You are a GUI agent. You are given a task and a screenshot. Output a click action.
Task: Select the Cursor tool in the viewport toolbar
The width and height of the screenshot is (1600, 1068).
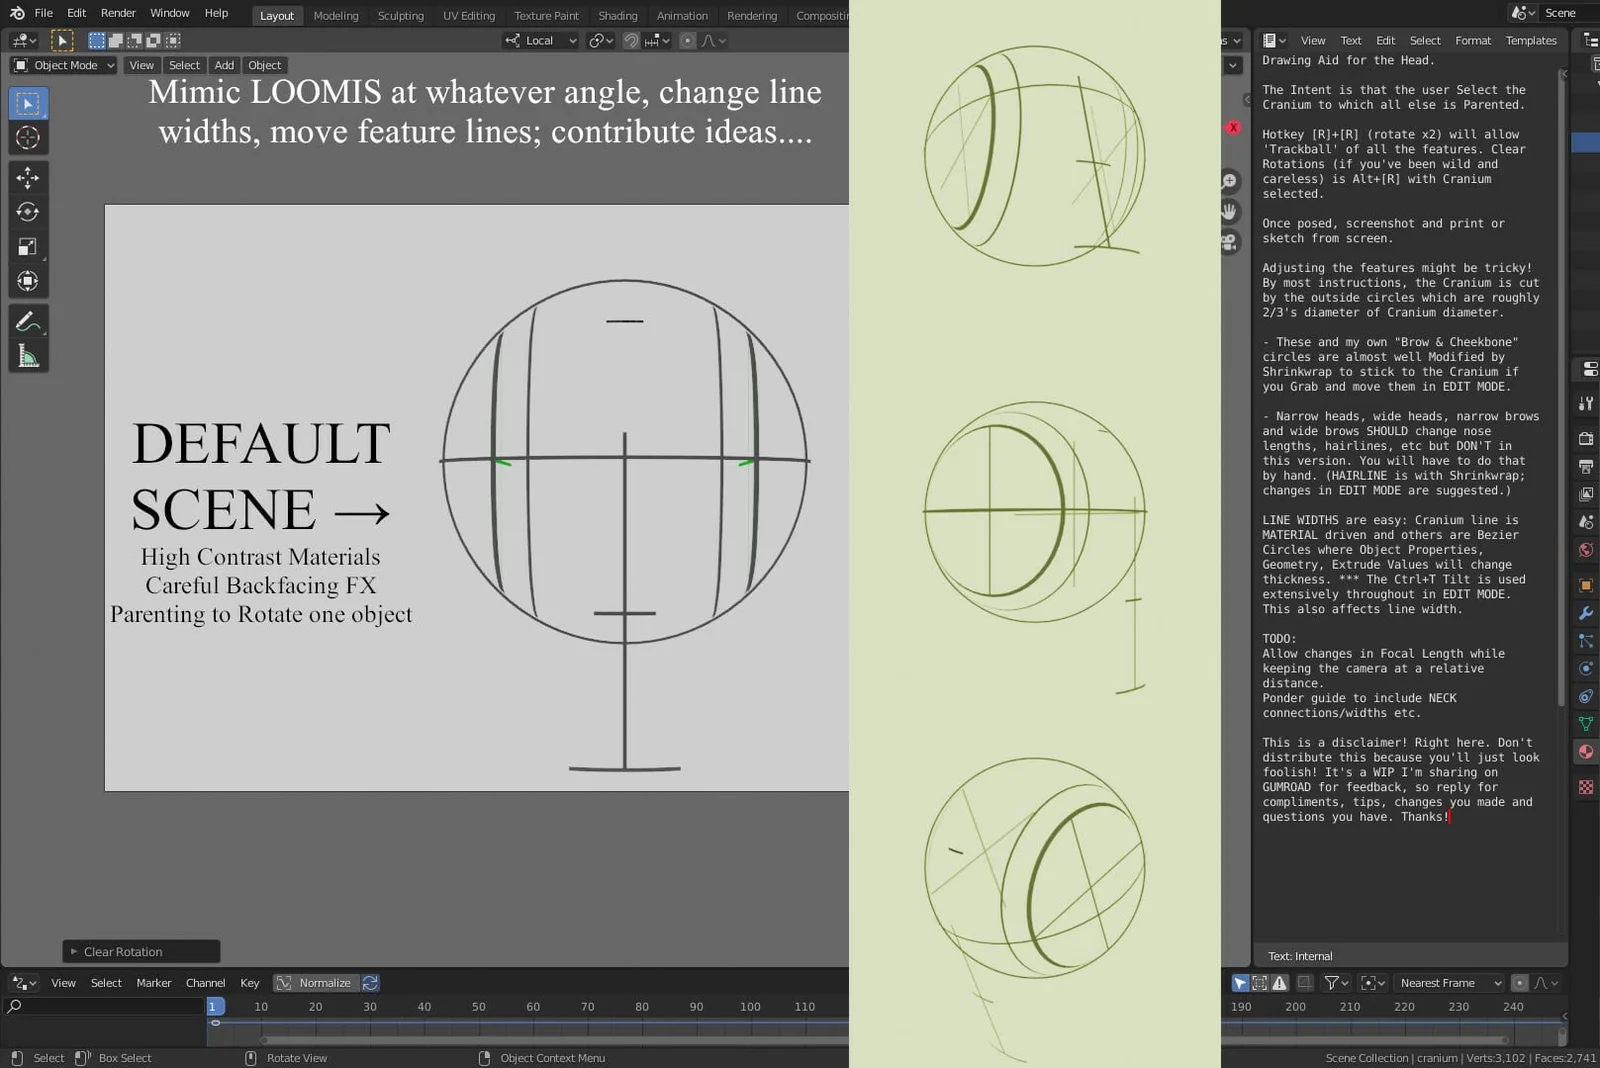(x=28, y=138)
